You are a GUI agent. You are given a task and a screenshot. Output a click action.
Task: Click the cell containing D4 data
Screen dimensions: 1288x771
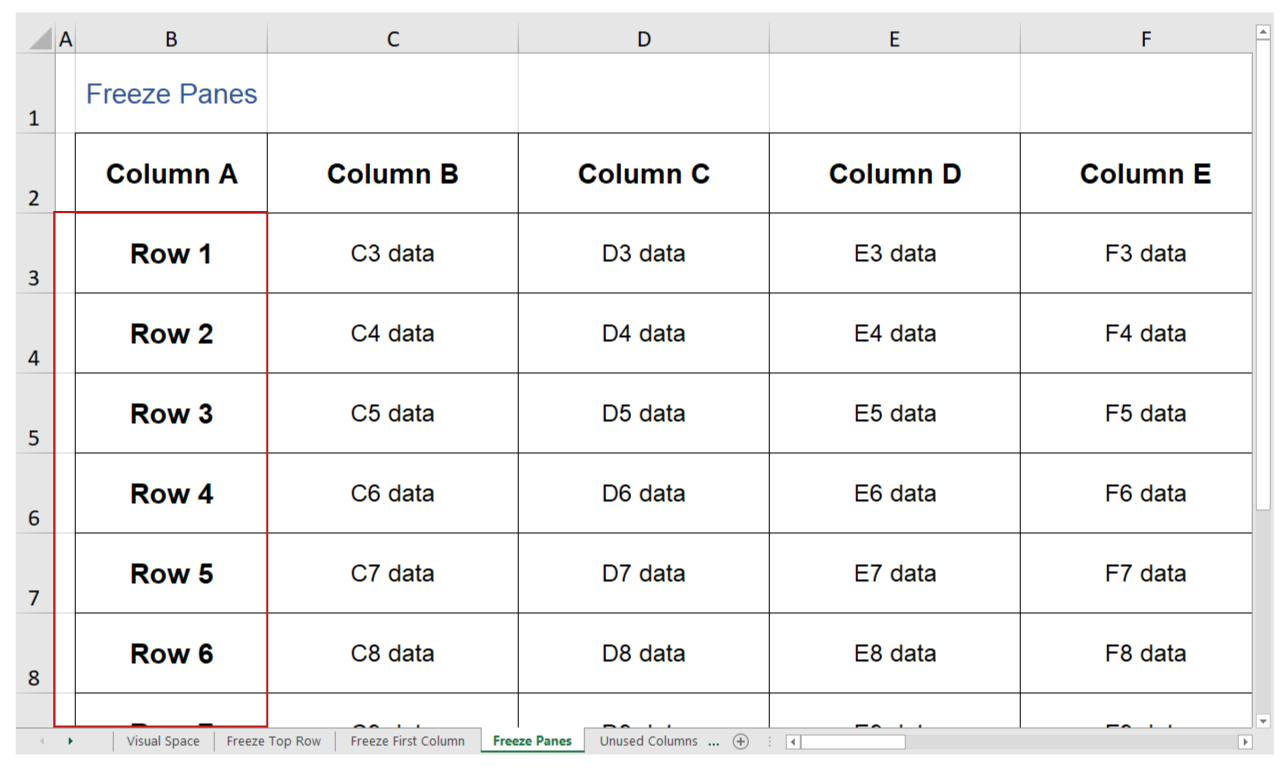tap(643, 333)
